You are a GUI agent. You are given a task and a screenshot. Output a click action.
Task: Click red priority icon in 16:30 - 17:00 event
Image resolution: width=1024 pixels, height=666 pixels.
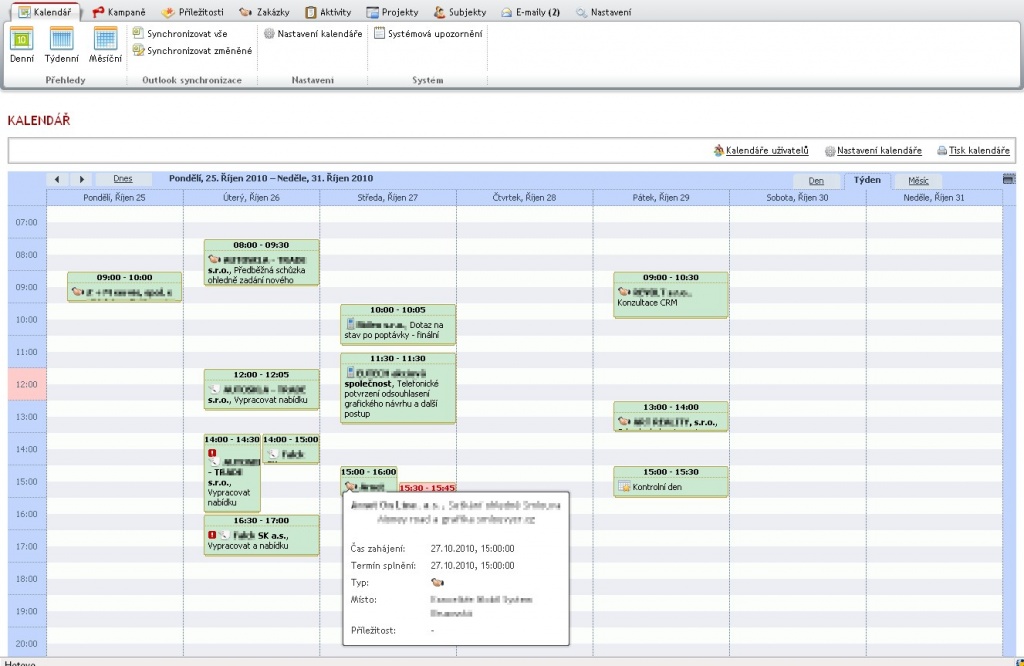212,535
